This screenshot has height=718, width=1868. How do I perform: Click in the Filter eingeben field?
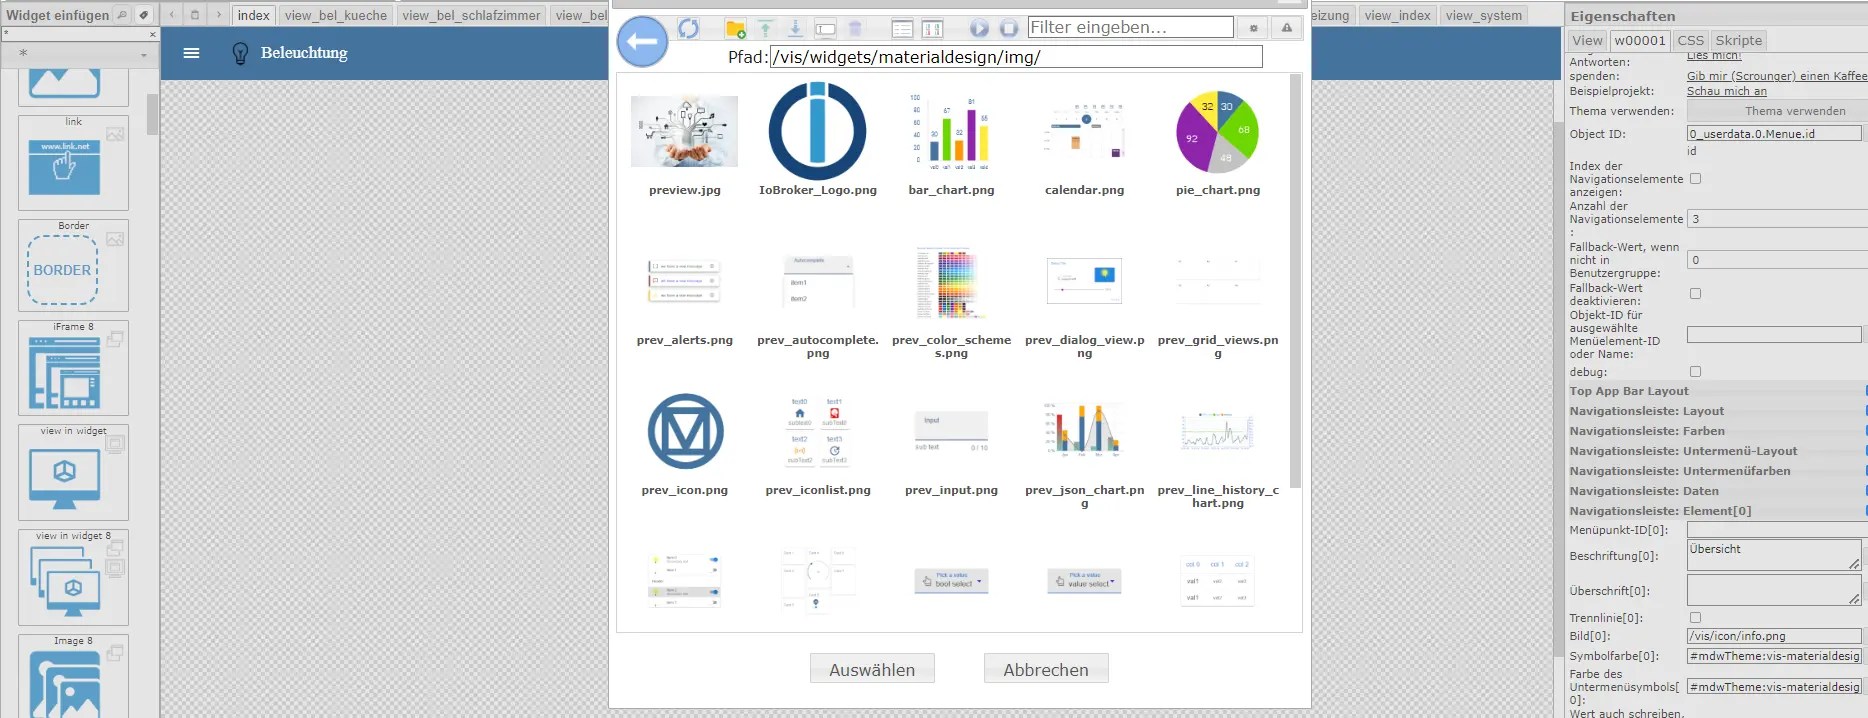coord(1130,27)
